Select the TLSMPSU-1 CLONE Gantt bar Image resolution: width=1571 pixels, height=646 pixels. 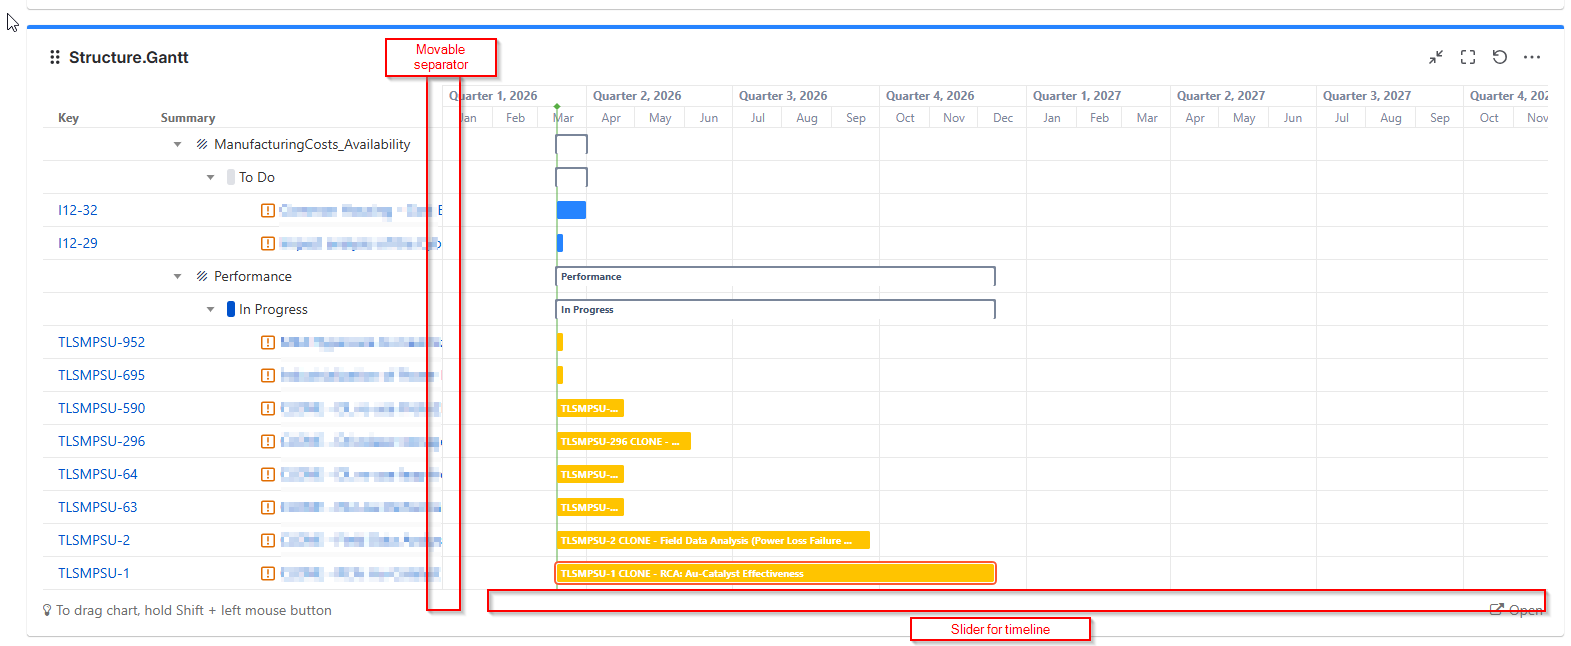[x=775, y=573]
